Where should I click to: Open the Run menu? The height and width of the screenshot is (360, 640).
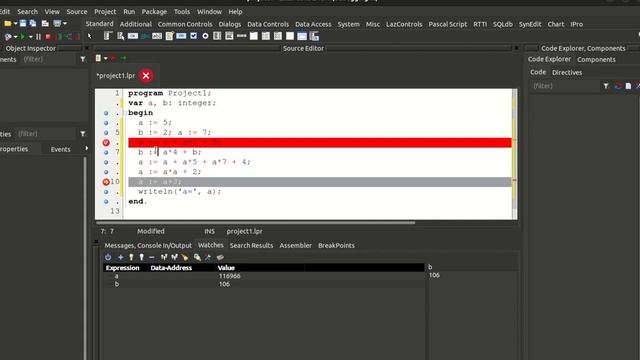point(129,12)
